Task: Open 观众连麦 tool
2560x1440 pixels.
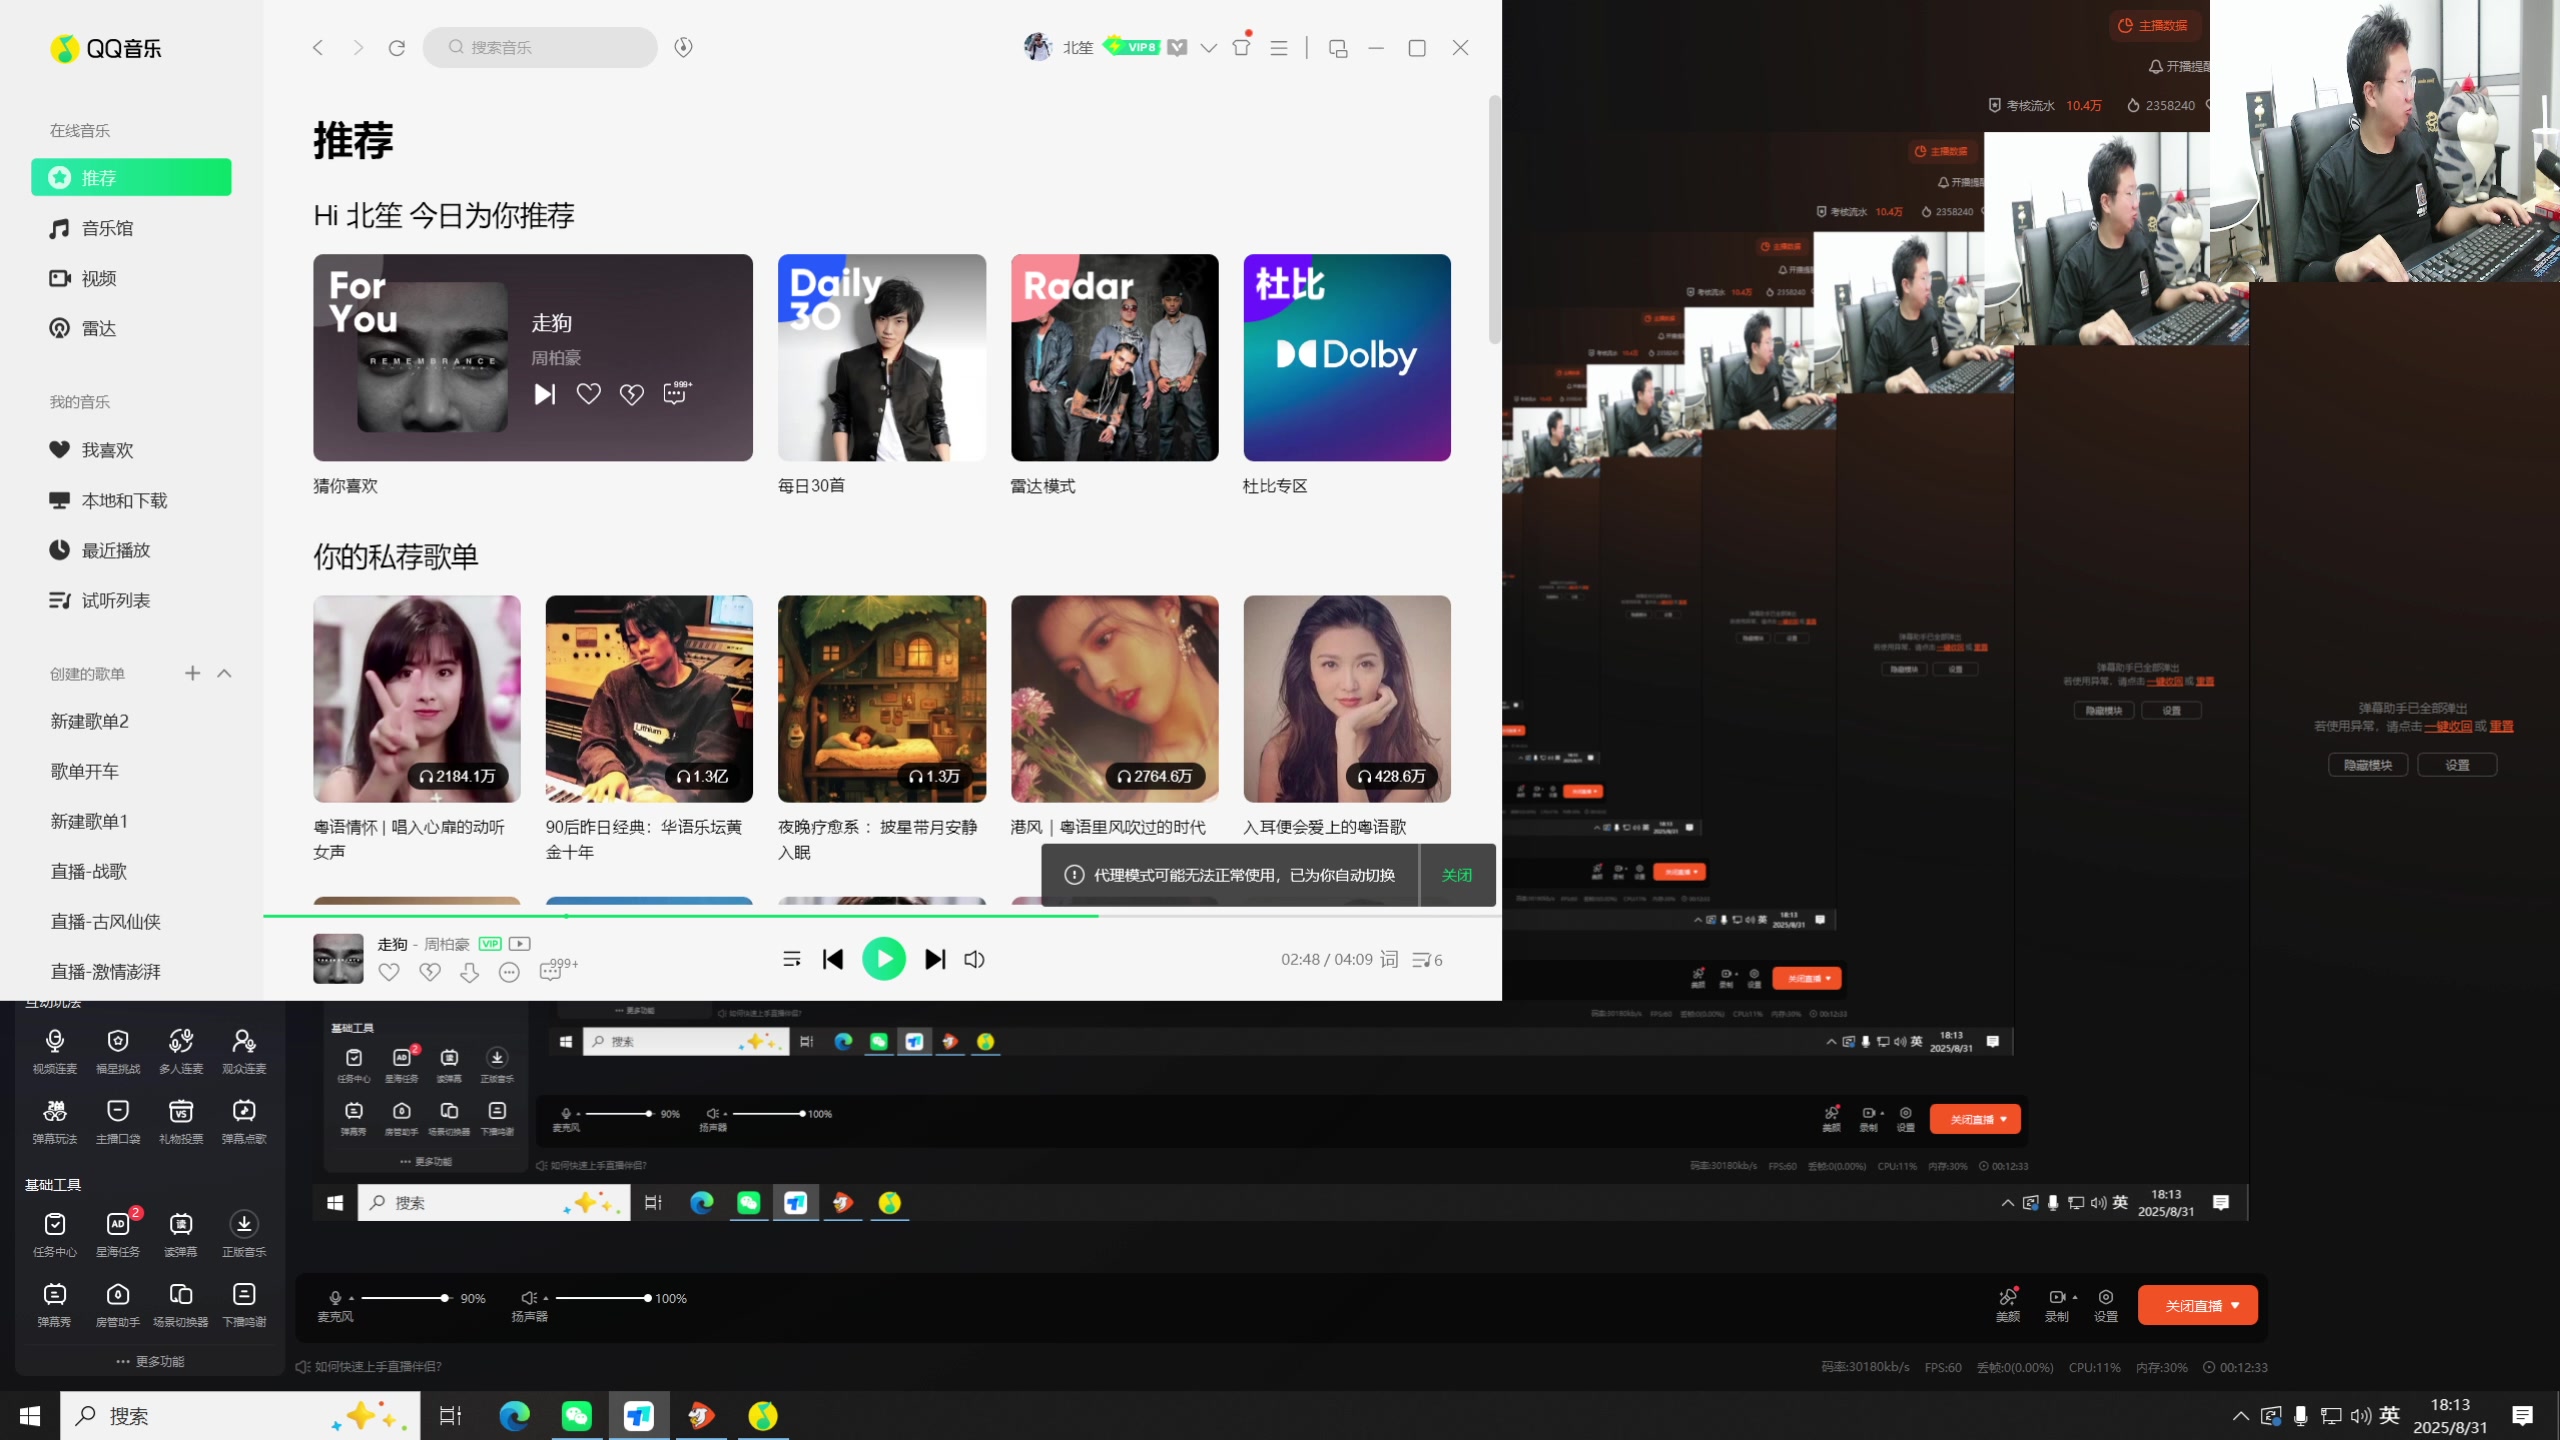Action: [244, 1051]
